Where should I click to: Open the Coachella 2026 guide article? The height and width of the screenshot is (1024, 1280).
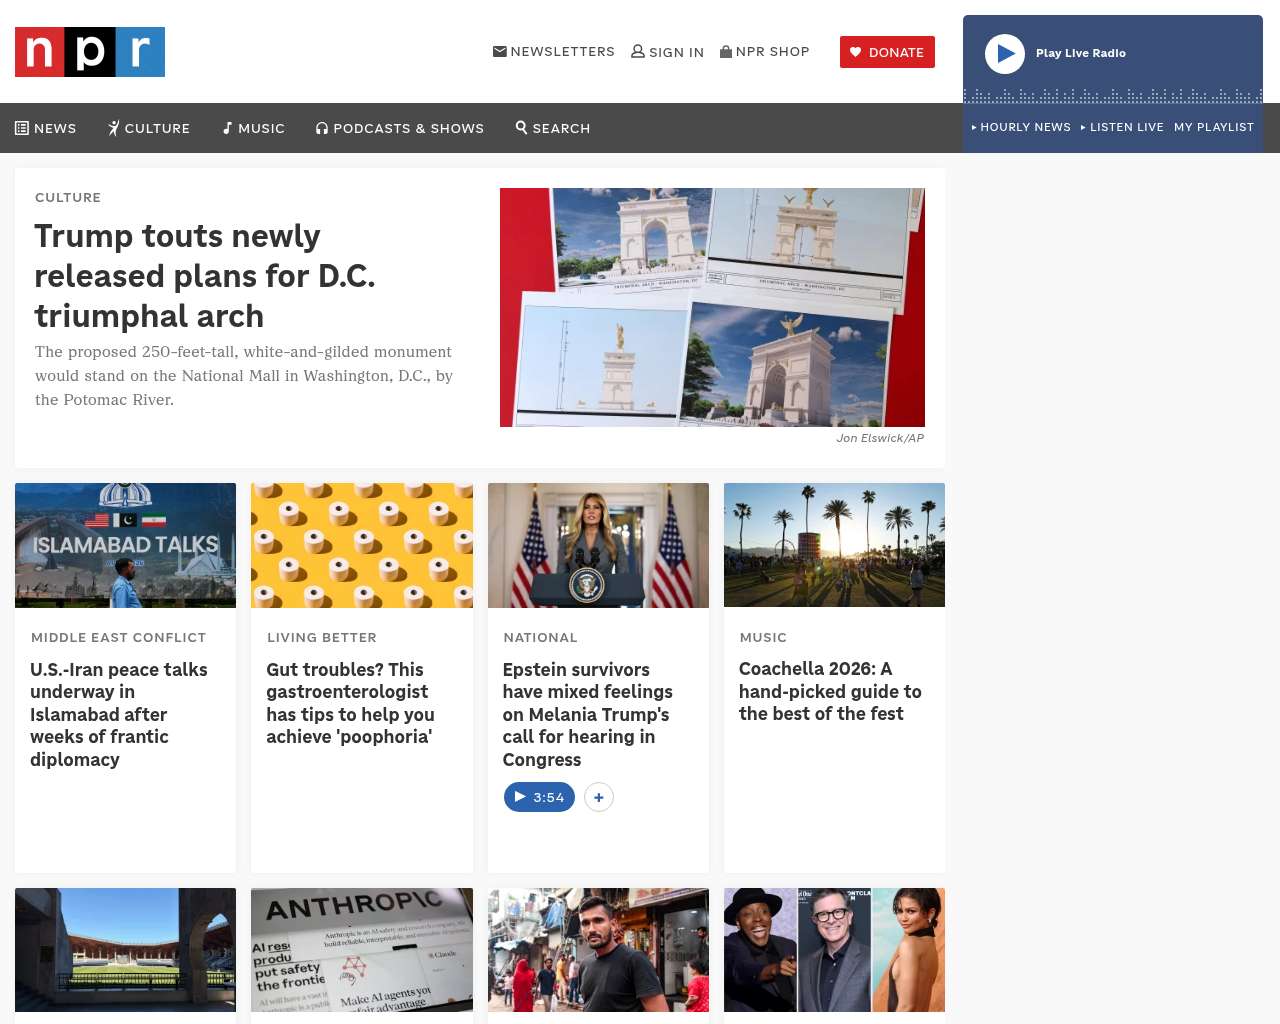(829, 691)
